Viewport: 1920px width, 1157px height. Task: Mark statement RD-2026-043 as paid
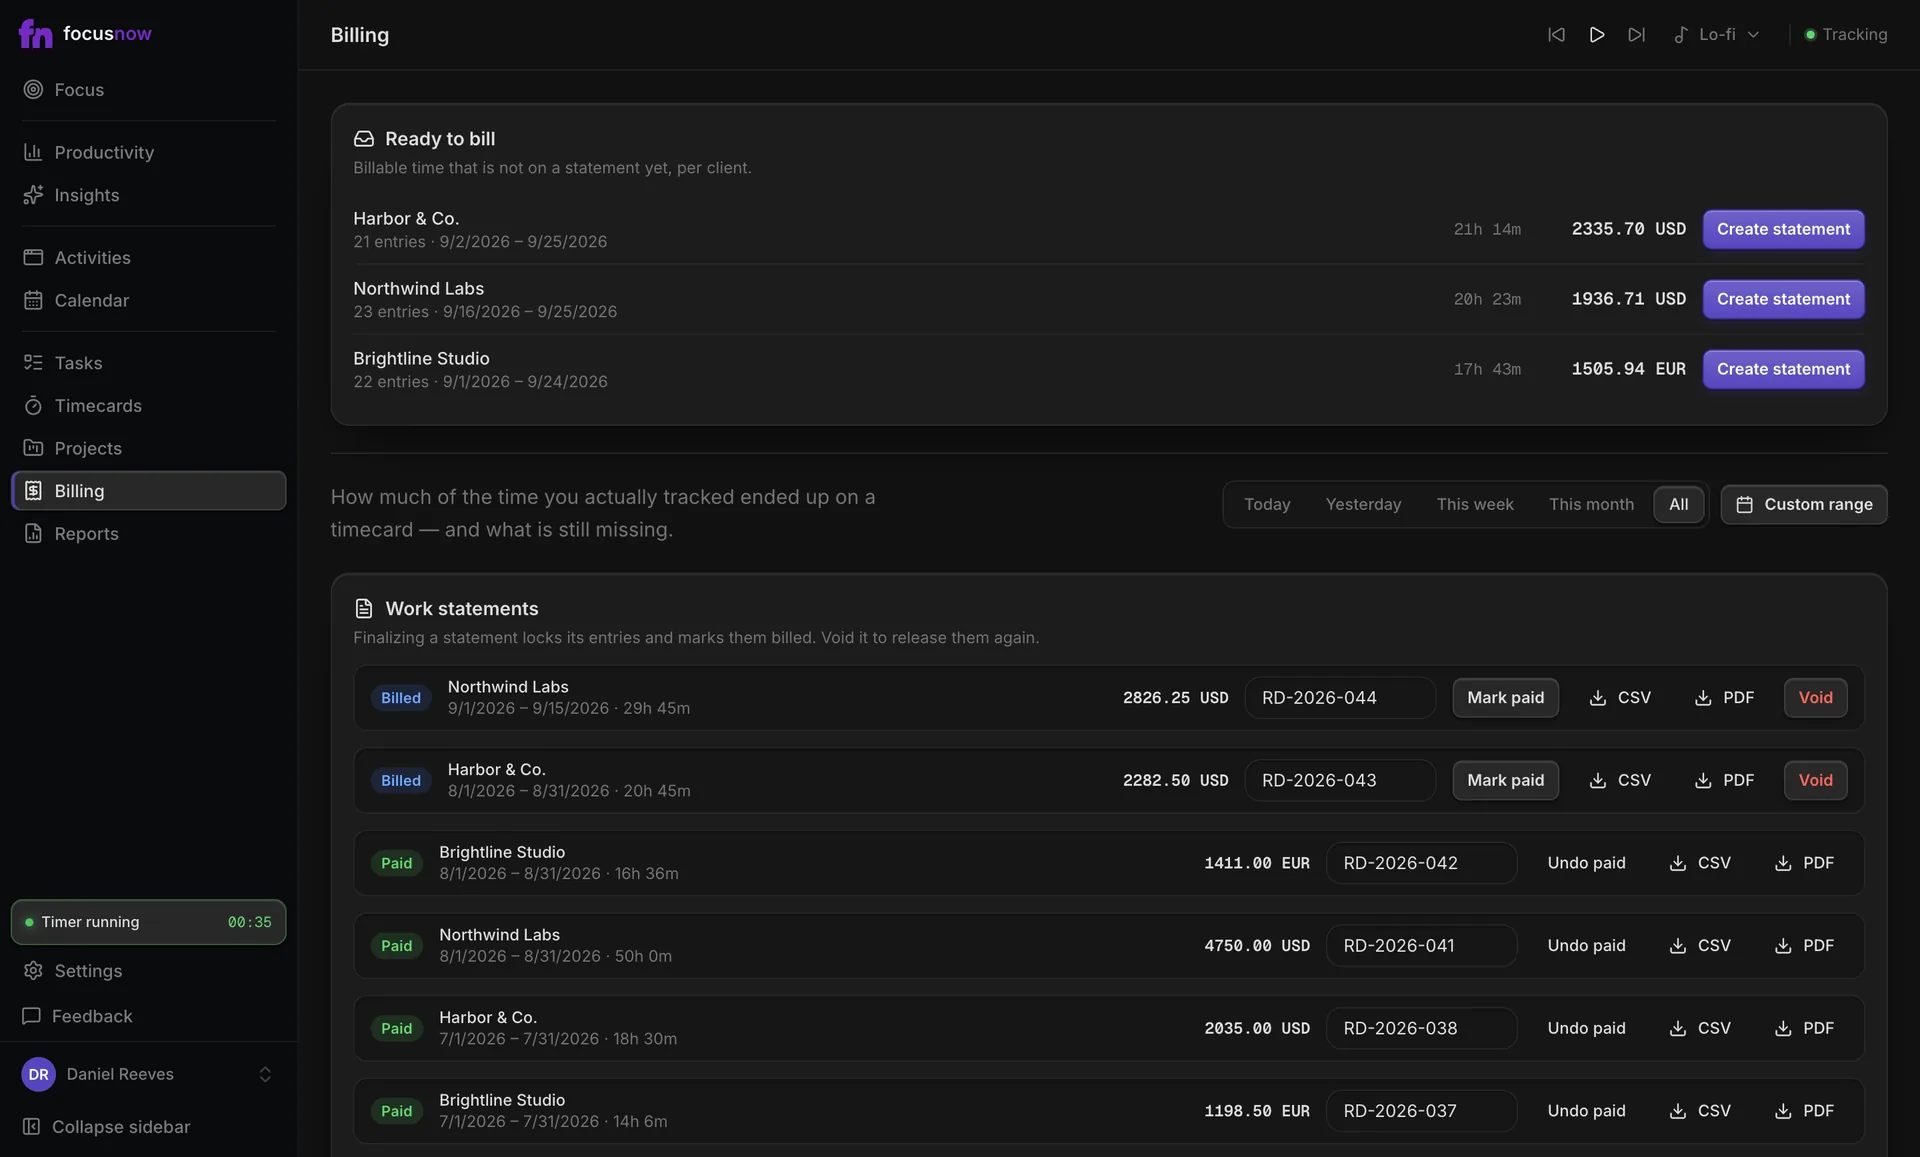pyautogui.click(x=1505, y=780)
